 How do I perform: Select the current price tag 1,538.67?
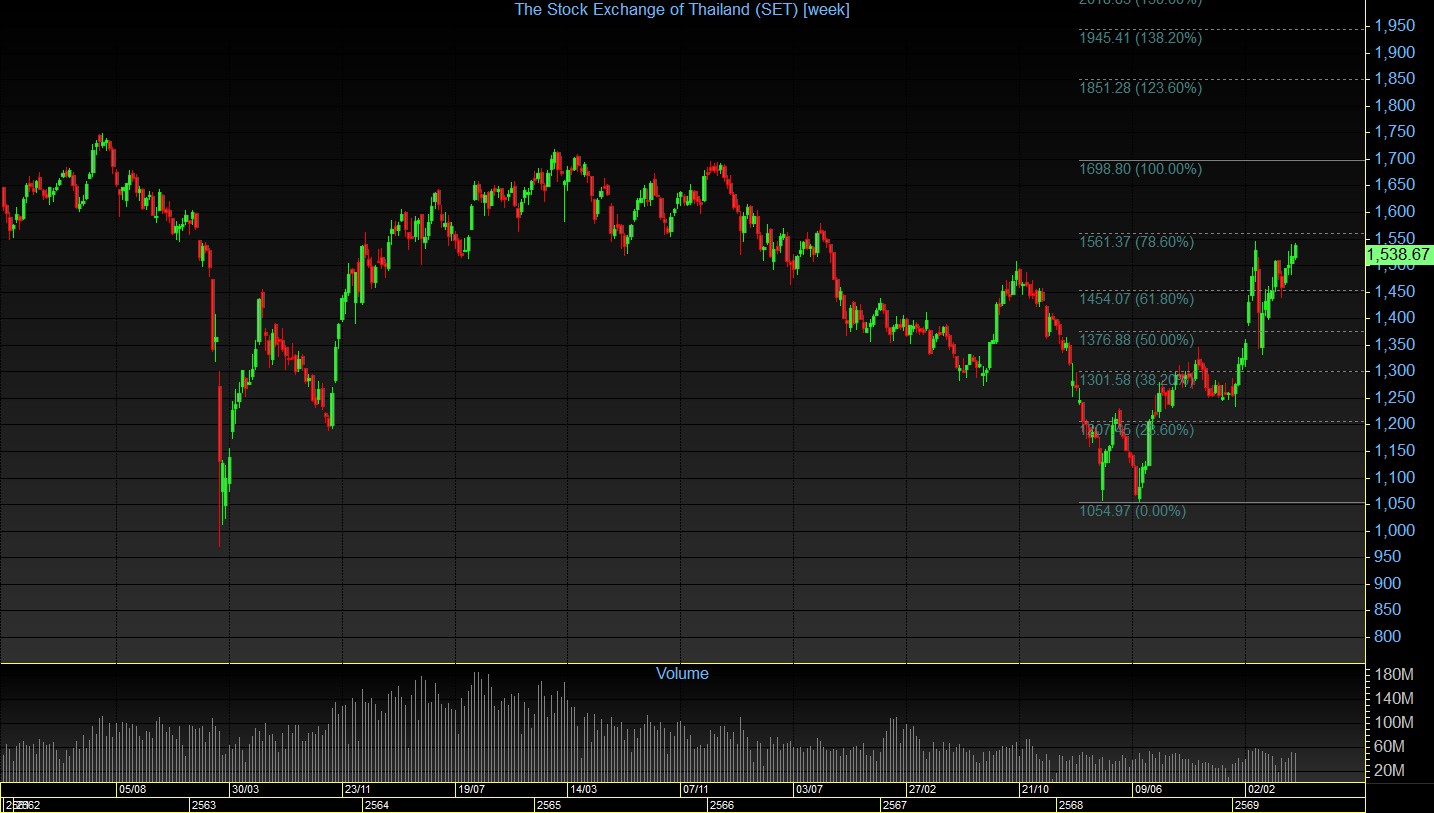(x=1399, y=255)
